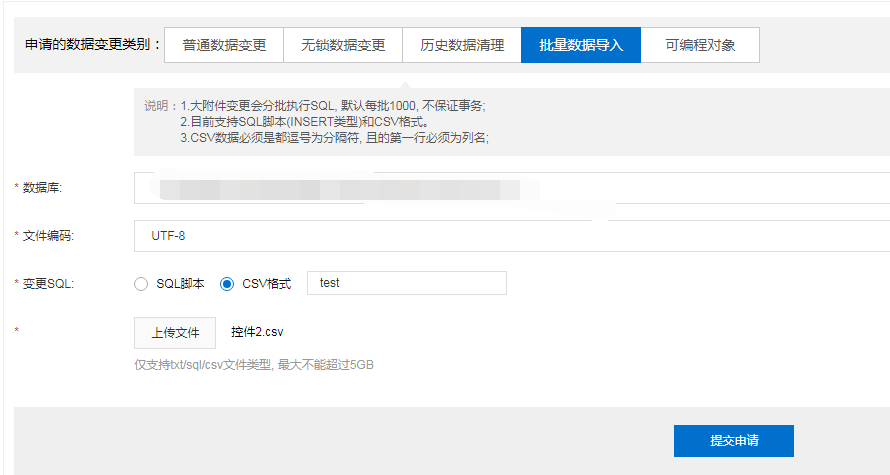The image size is (890, 475).
Task: Click the table name field containing test
Action: pos(406,283)
